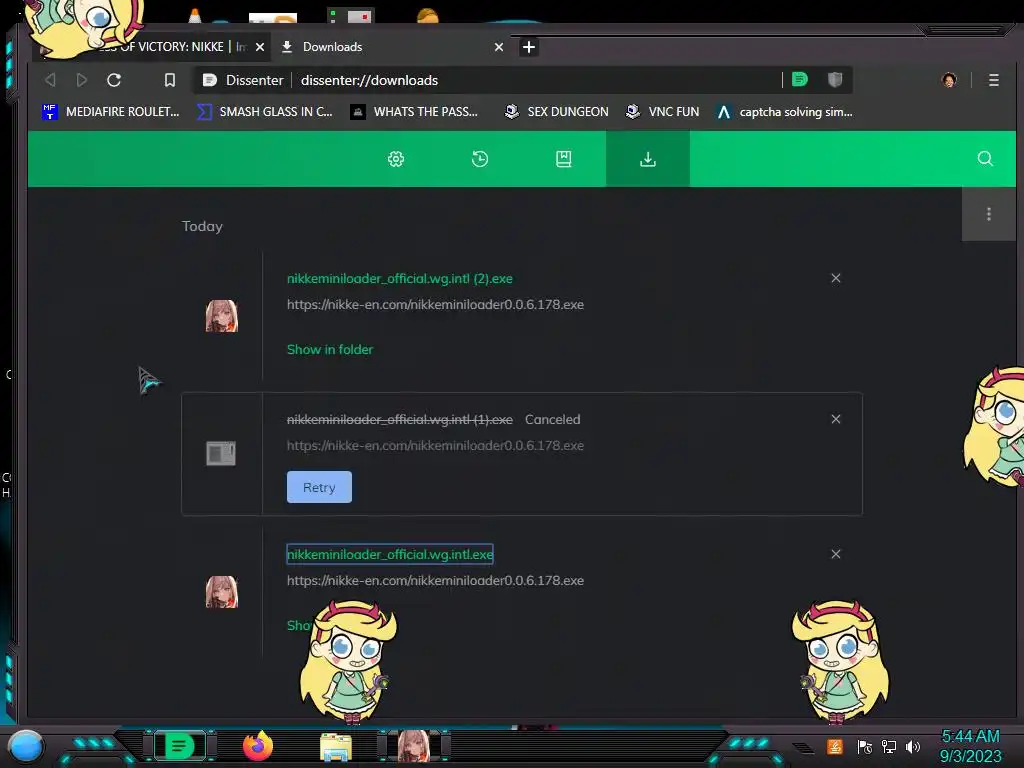Close the Downloads tab
This screenshot has width=1024, height=768.
tap(499, 47)
